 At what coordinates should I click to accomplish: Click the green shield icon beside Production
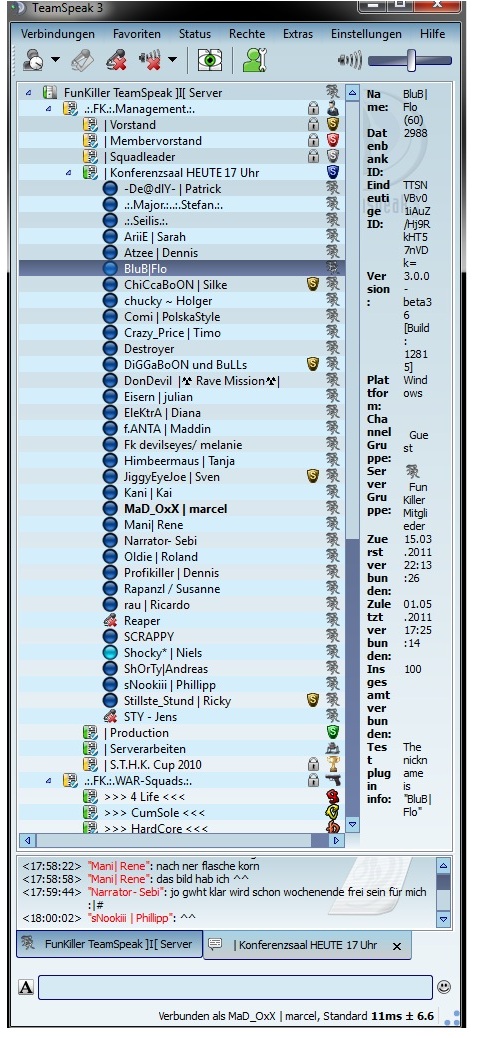333,732
